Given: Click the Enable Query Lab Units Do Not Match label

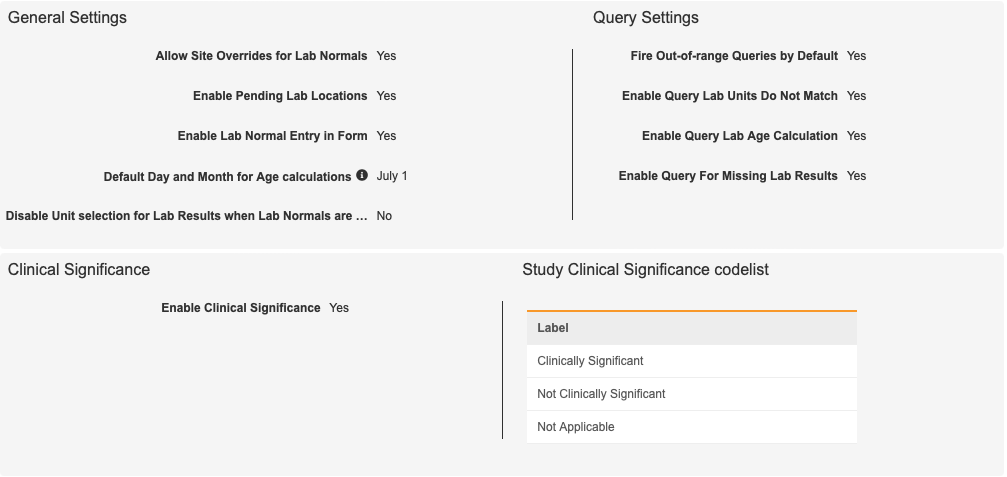Looking at the screenshot, I should coord(729,96).
